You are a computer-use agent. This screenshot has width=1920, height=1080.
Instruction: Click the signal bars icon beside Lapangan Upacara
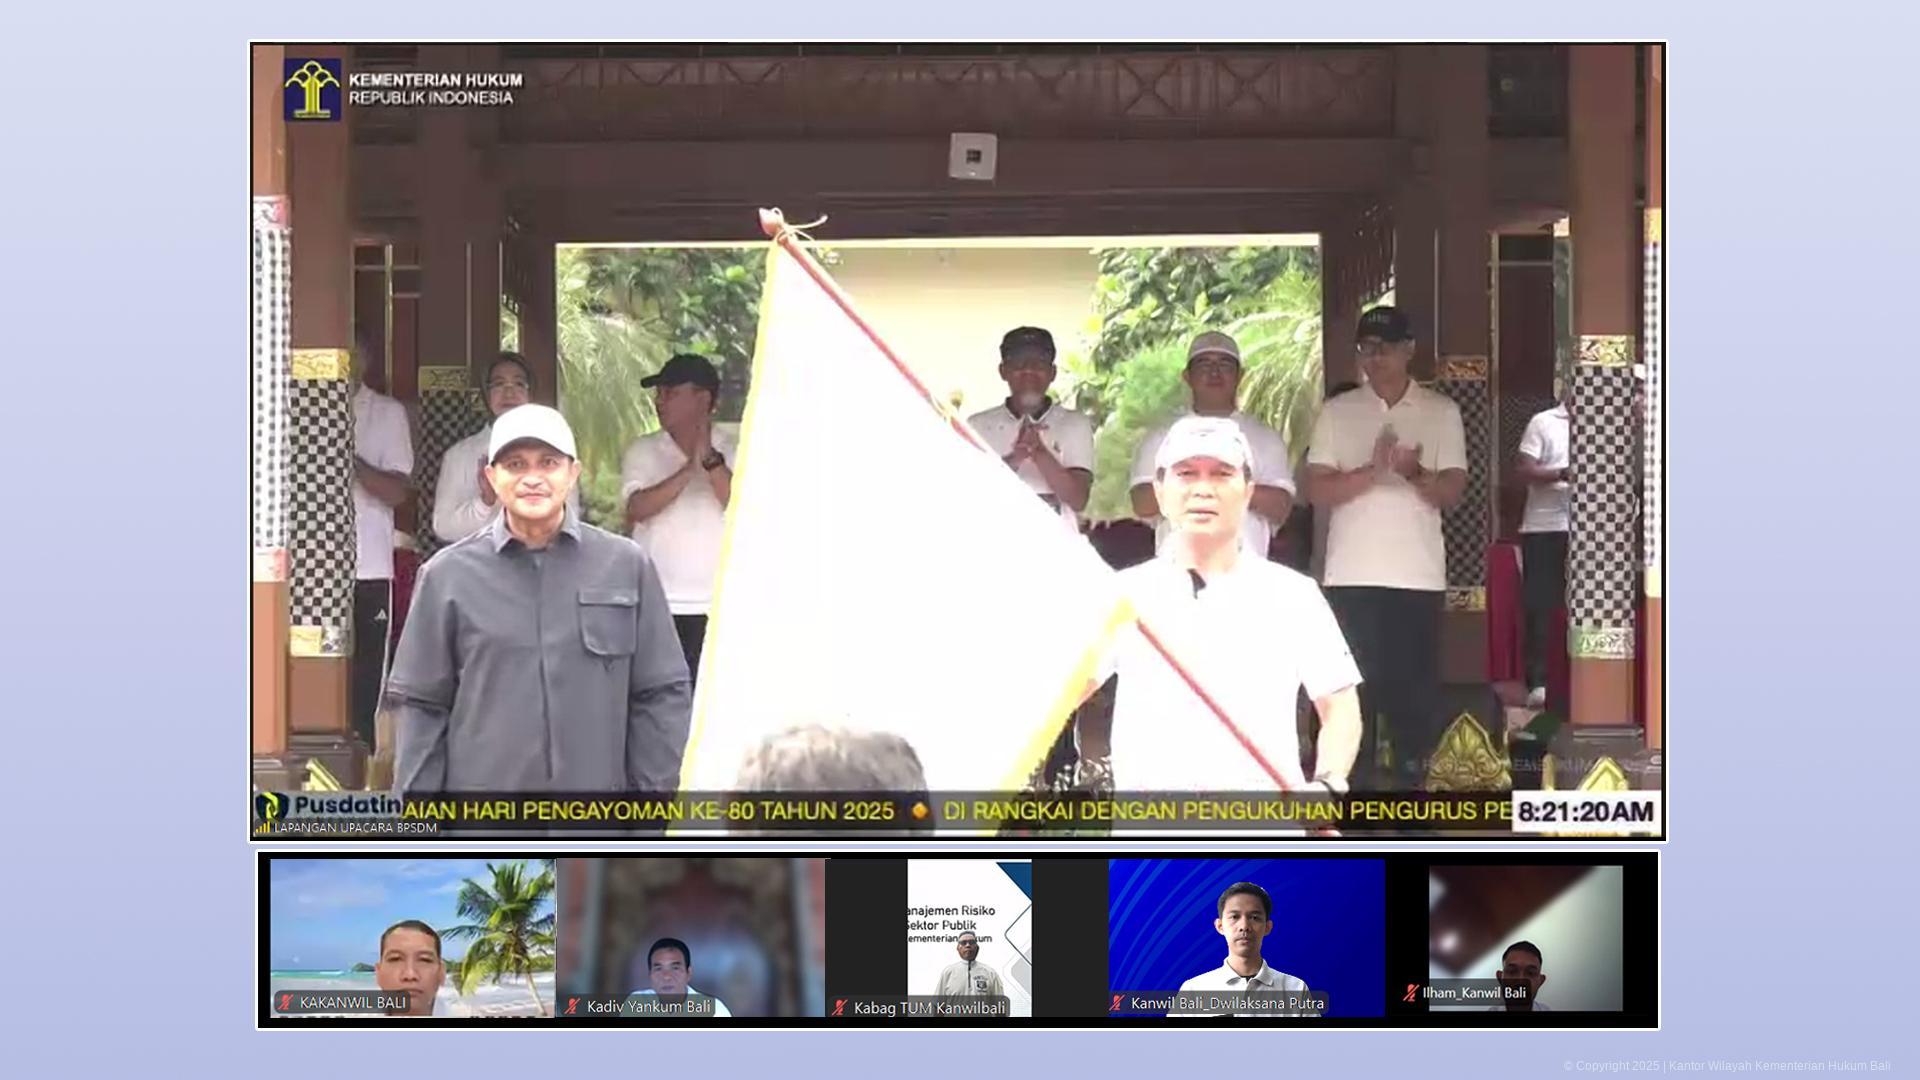point(262,828)
